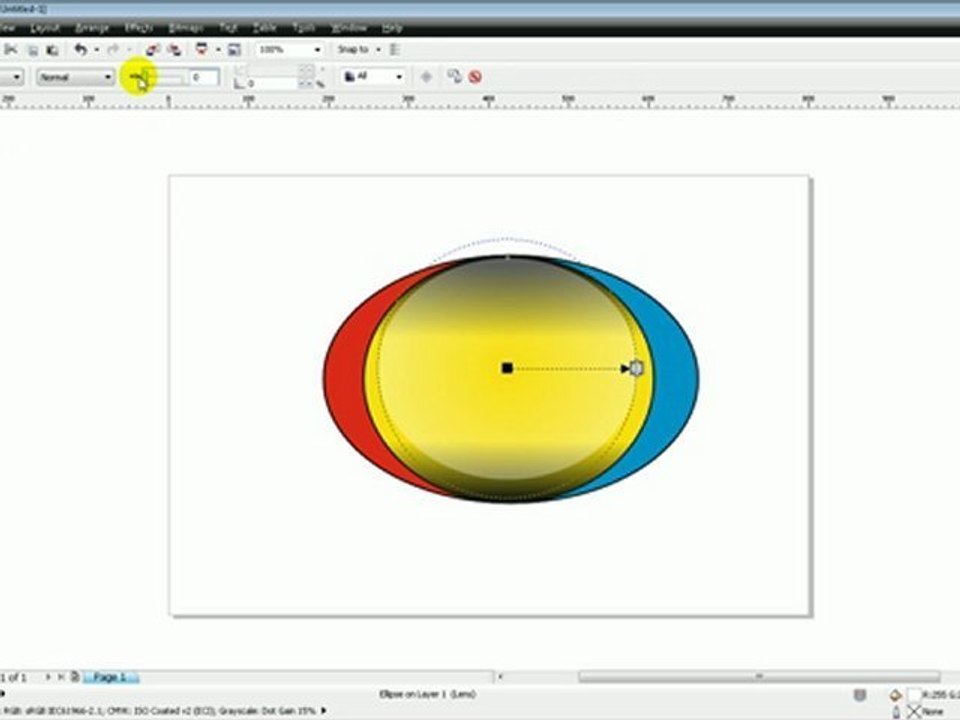Open the Effects menu

coord(138,28)
